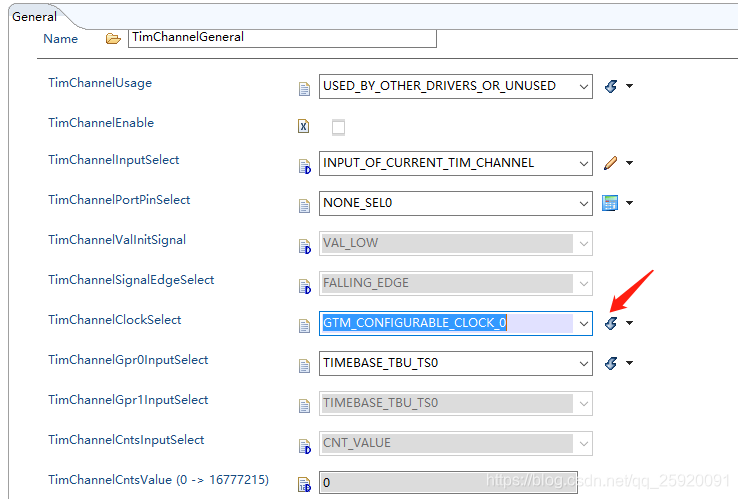This screenshot has width=738, height=499.
Task: Click the TimChannelGpr1InputSelect label
Action: click(x=128, y=400)
